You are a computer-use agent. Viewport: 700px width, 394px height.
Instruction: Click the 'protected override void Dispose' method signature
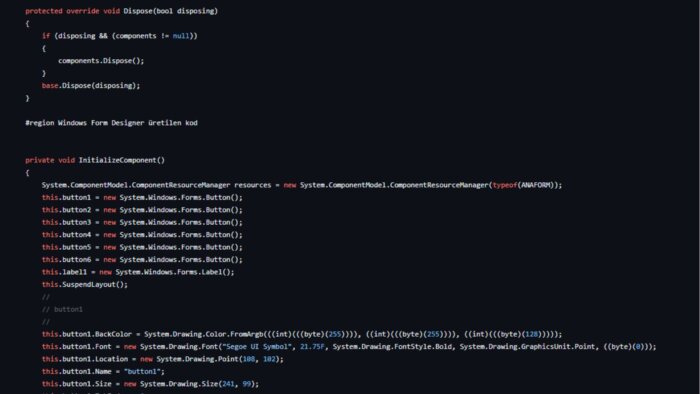[x=121, y=11]
